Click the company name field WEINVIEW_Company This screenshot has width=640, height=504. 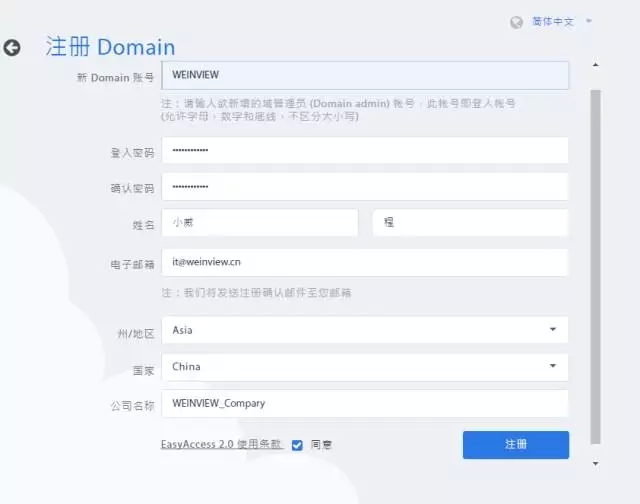(x=365, y=404)
